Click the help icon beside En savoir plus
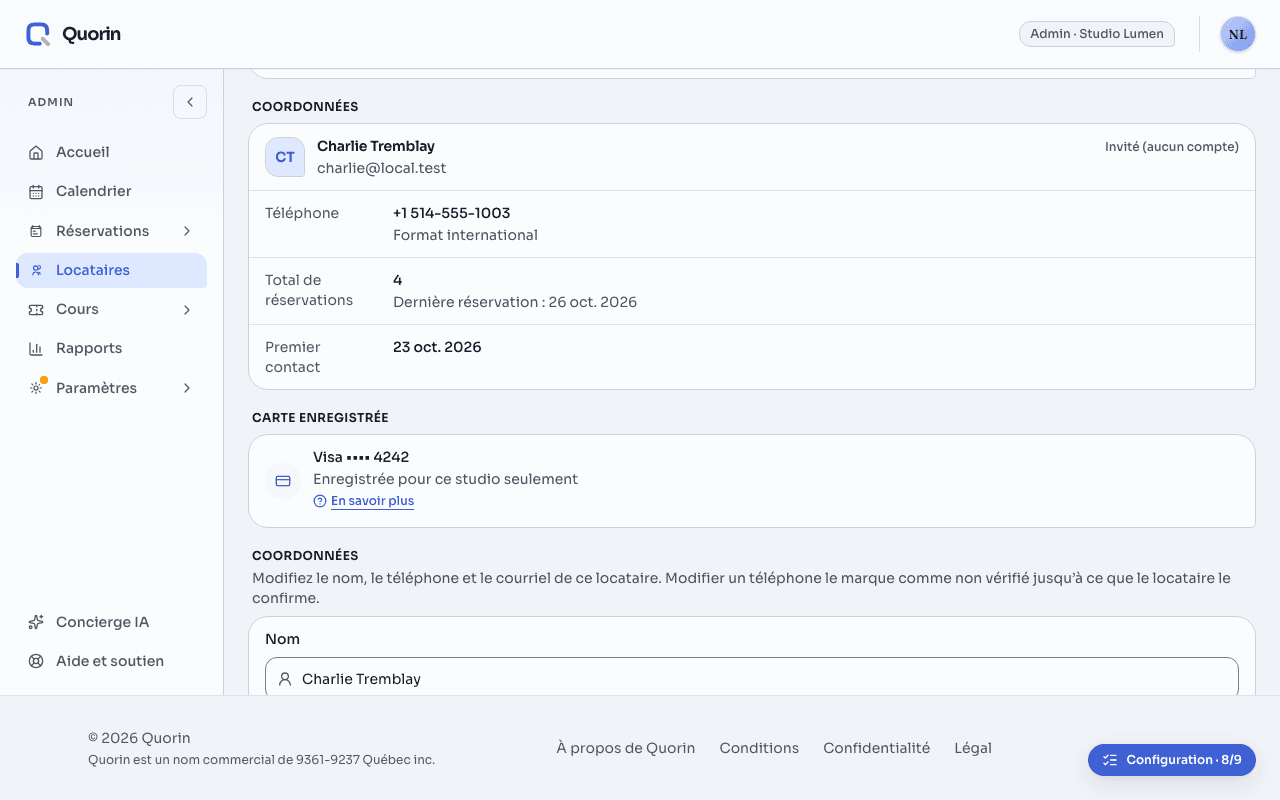This screenshot has width=1280, height=800. click(x=320, y=501)
